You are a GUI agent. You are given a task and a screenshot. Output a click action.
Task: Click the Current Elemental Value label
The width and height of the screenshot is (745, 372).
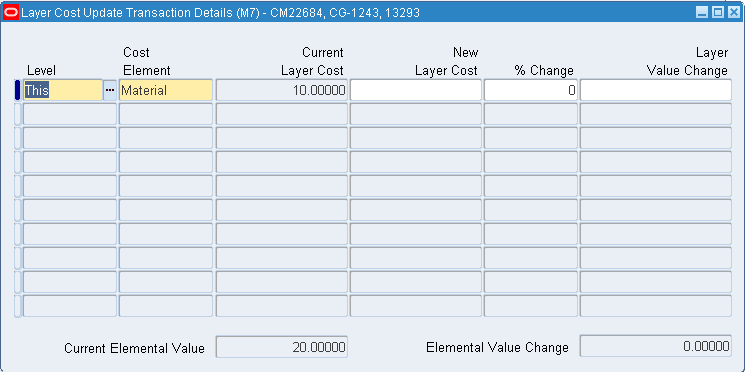coord(134,348)
